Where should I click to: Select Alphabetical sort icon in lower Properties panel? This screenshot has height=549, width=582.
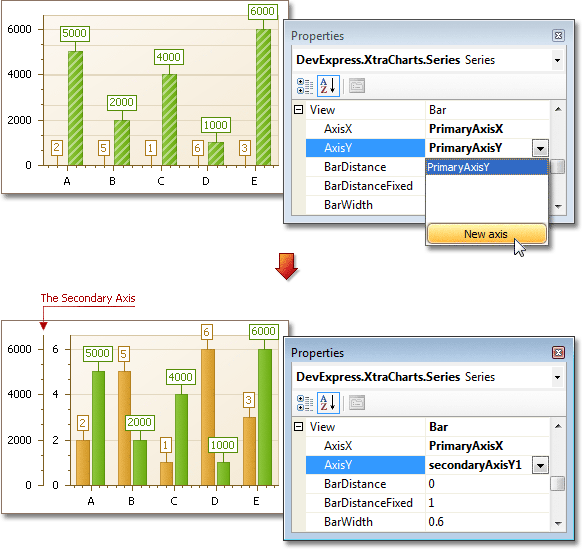[328, 403]
